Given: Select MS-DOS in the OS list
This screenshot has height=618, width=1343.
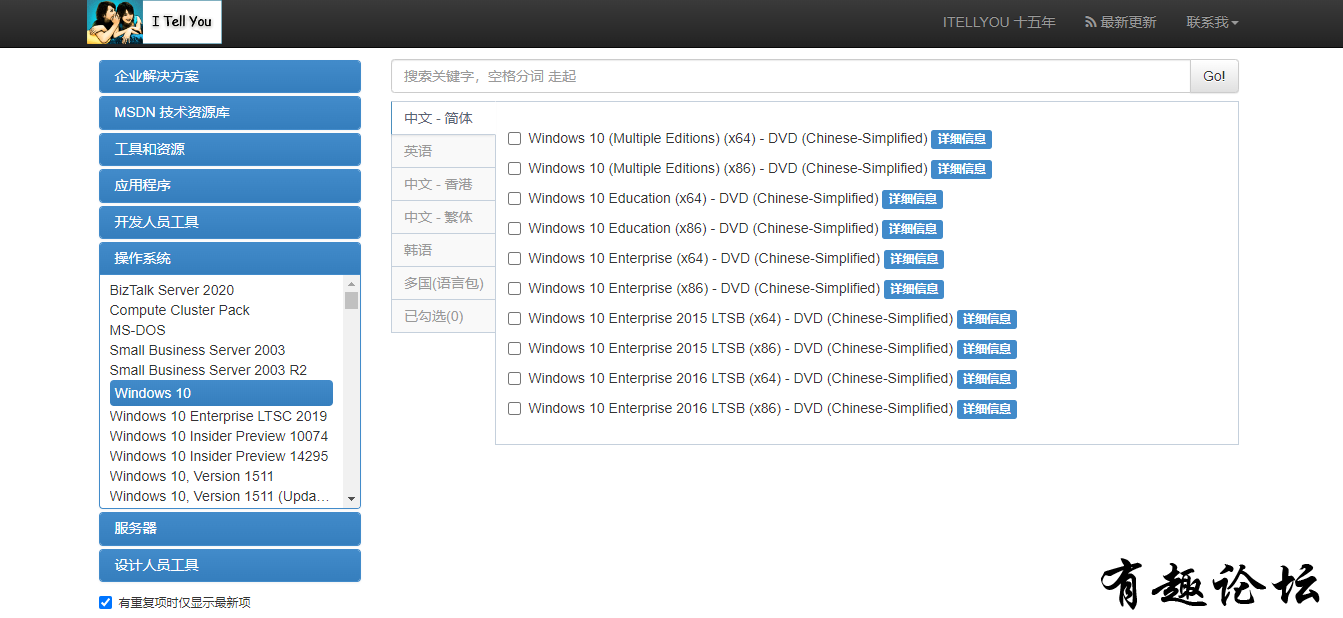Looking at the screenshot, I should [x=138, y=330].
